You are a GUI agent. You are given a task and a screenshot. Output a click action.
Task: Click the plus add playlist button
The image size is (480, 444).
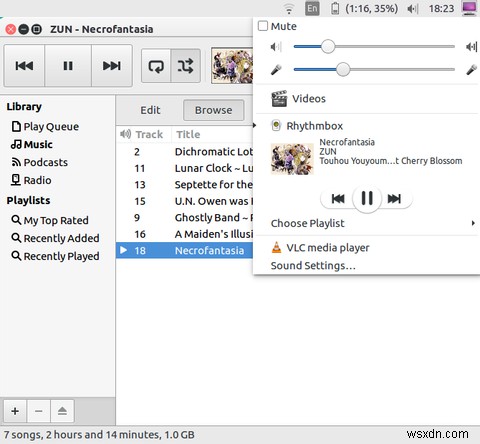point(15,411)
